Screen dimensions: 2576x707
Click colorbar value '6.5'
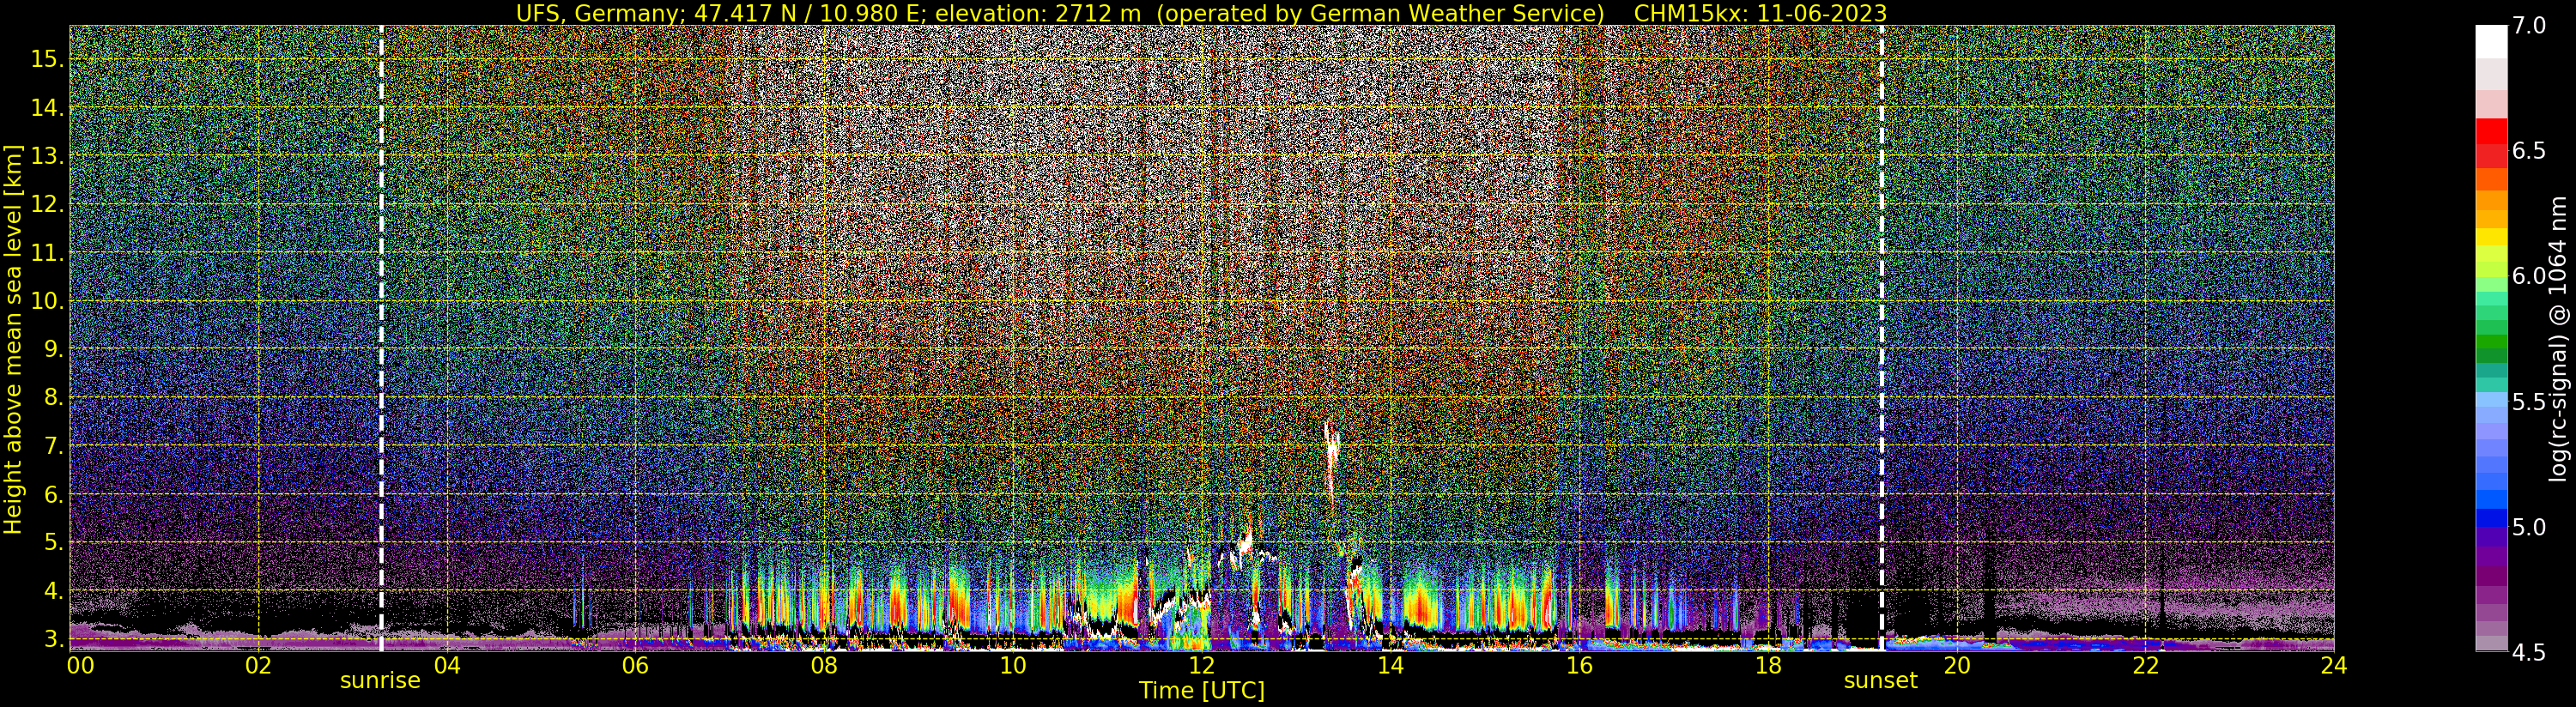click(2529, 151)
